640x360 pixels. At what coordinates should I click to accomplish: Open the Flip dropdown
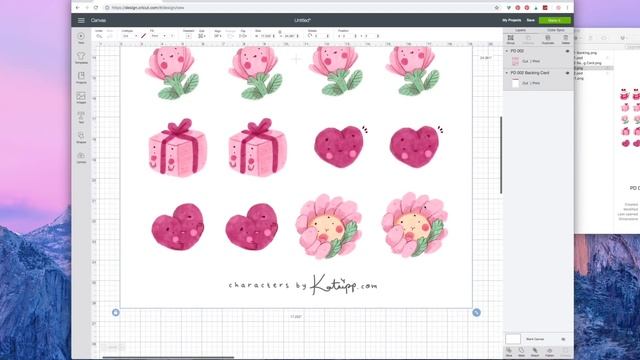coord(243,36)
